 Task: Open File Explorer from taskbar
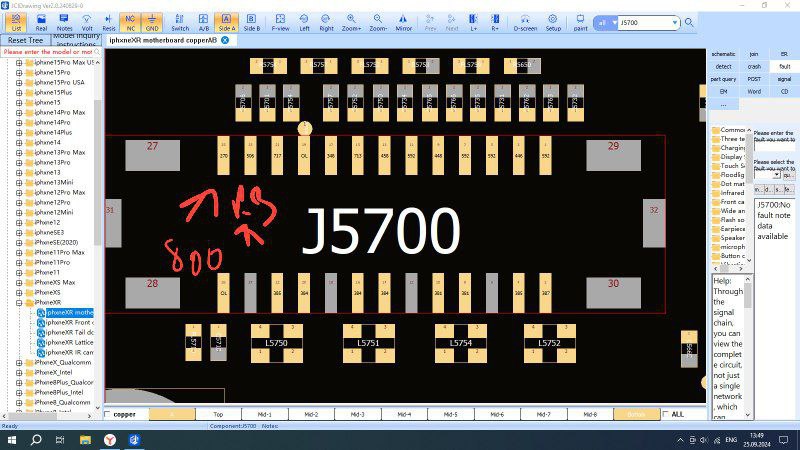pyautogui.click(x=85, y=440)
